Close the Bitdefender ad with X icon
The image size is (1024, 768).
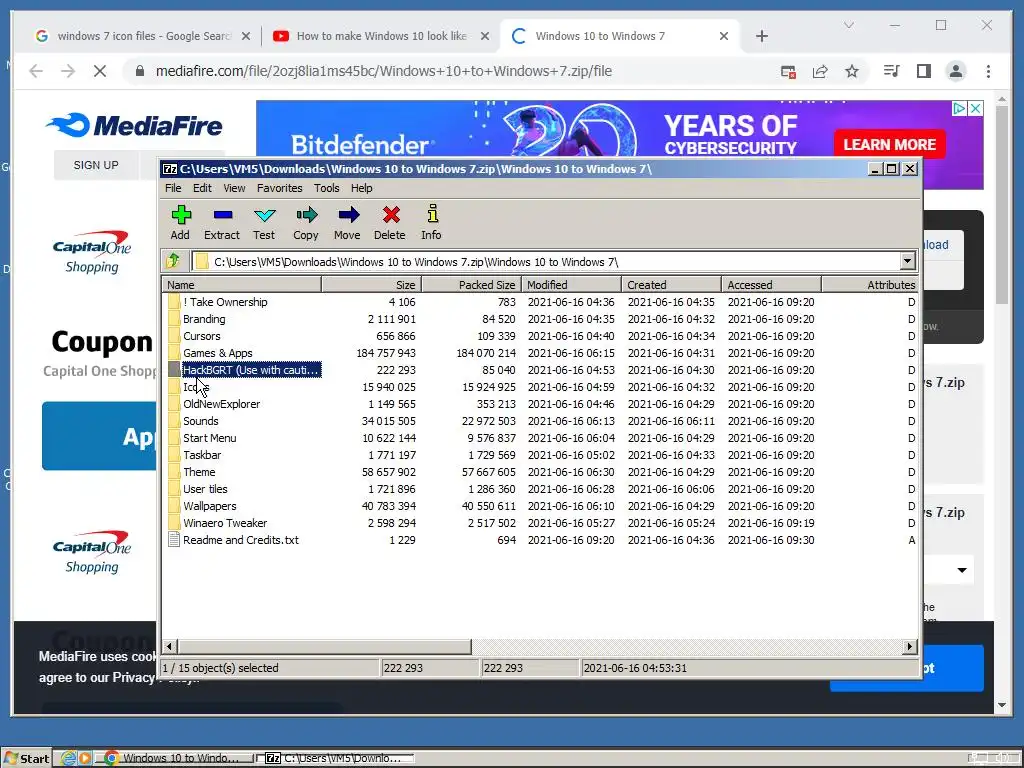(975, 108)
